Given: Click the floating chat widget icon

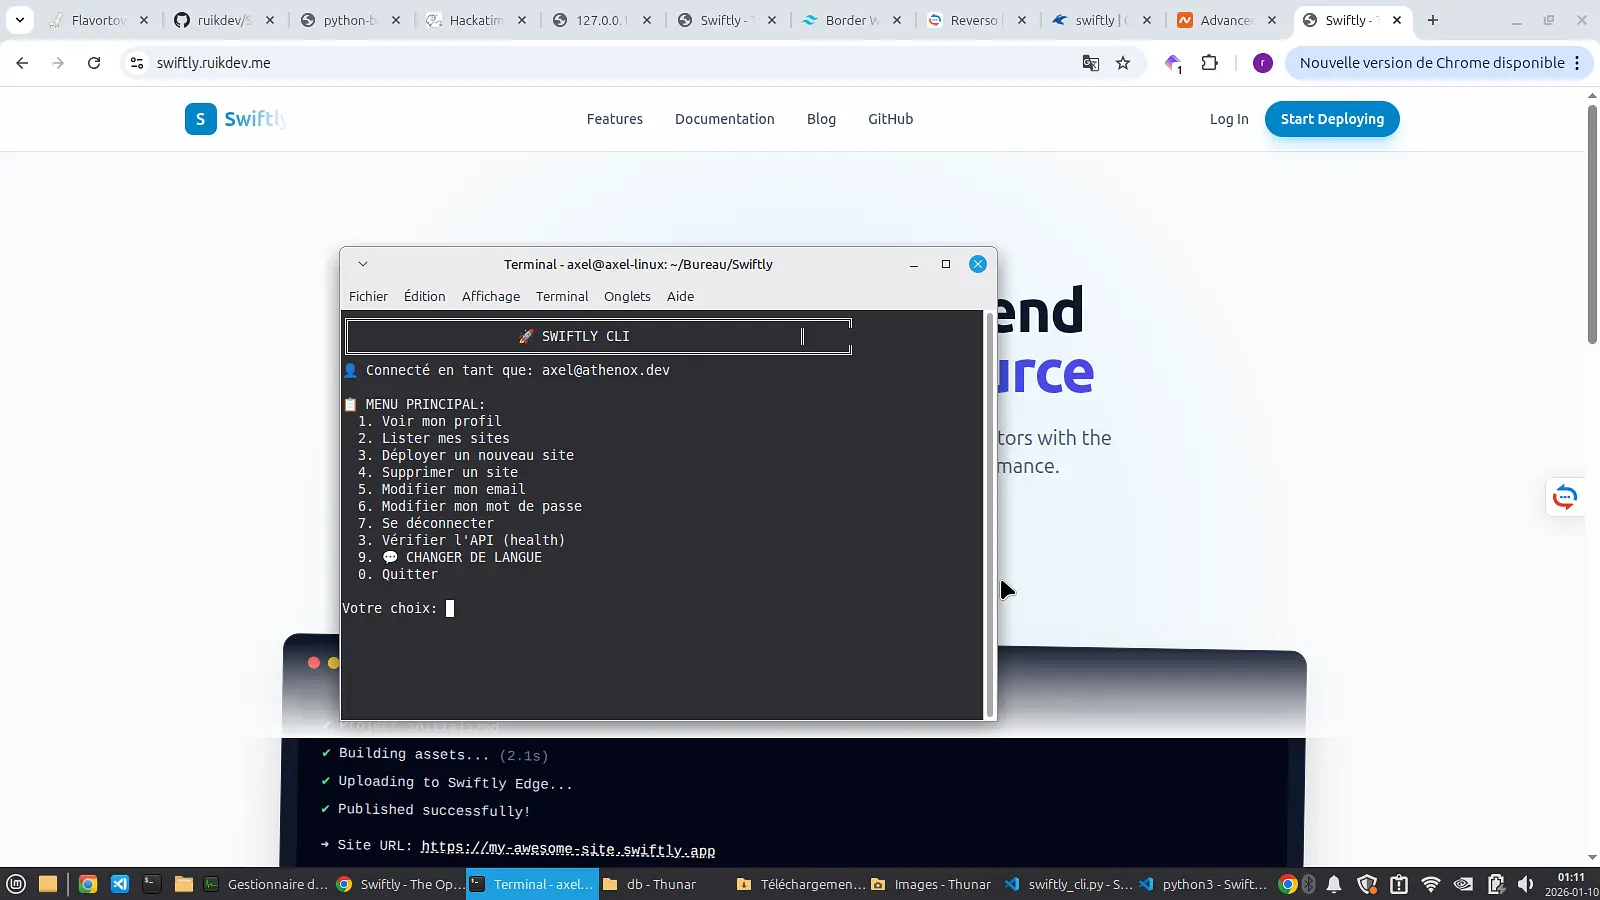Looking at the screenshot, I should tap(1564, 497).
